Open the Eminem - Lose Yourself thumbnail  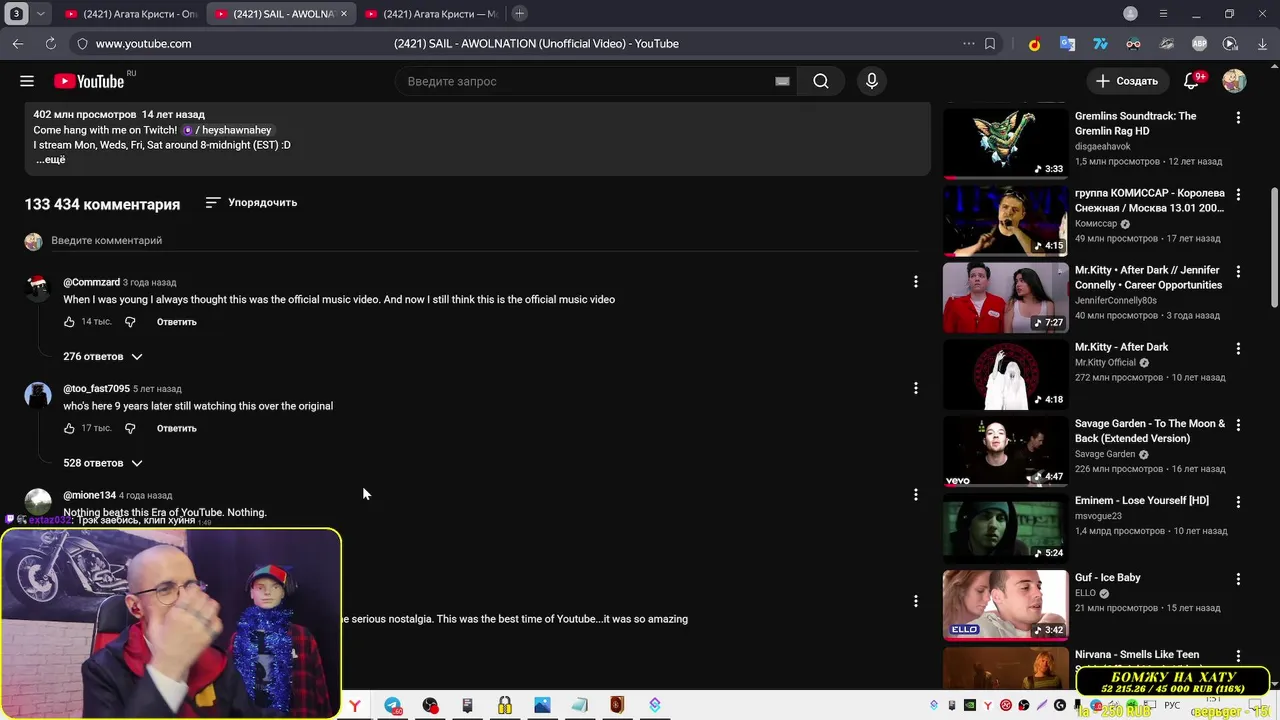[x=1005, y=528]
